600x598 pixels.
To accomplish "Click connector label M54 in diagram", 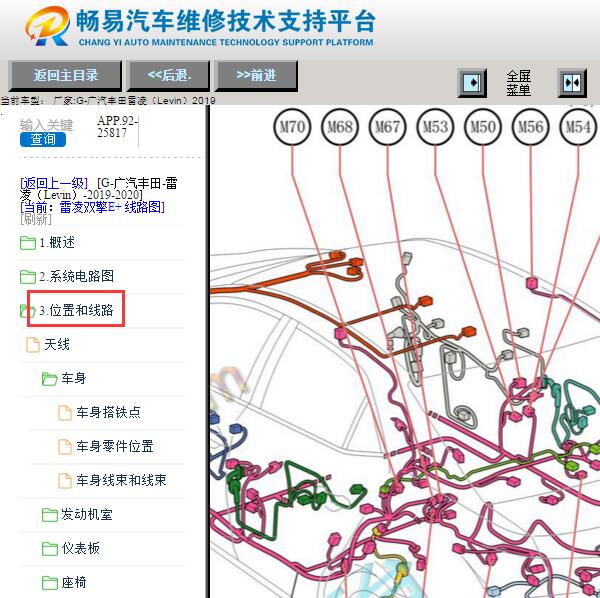I will point(578,127).
